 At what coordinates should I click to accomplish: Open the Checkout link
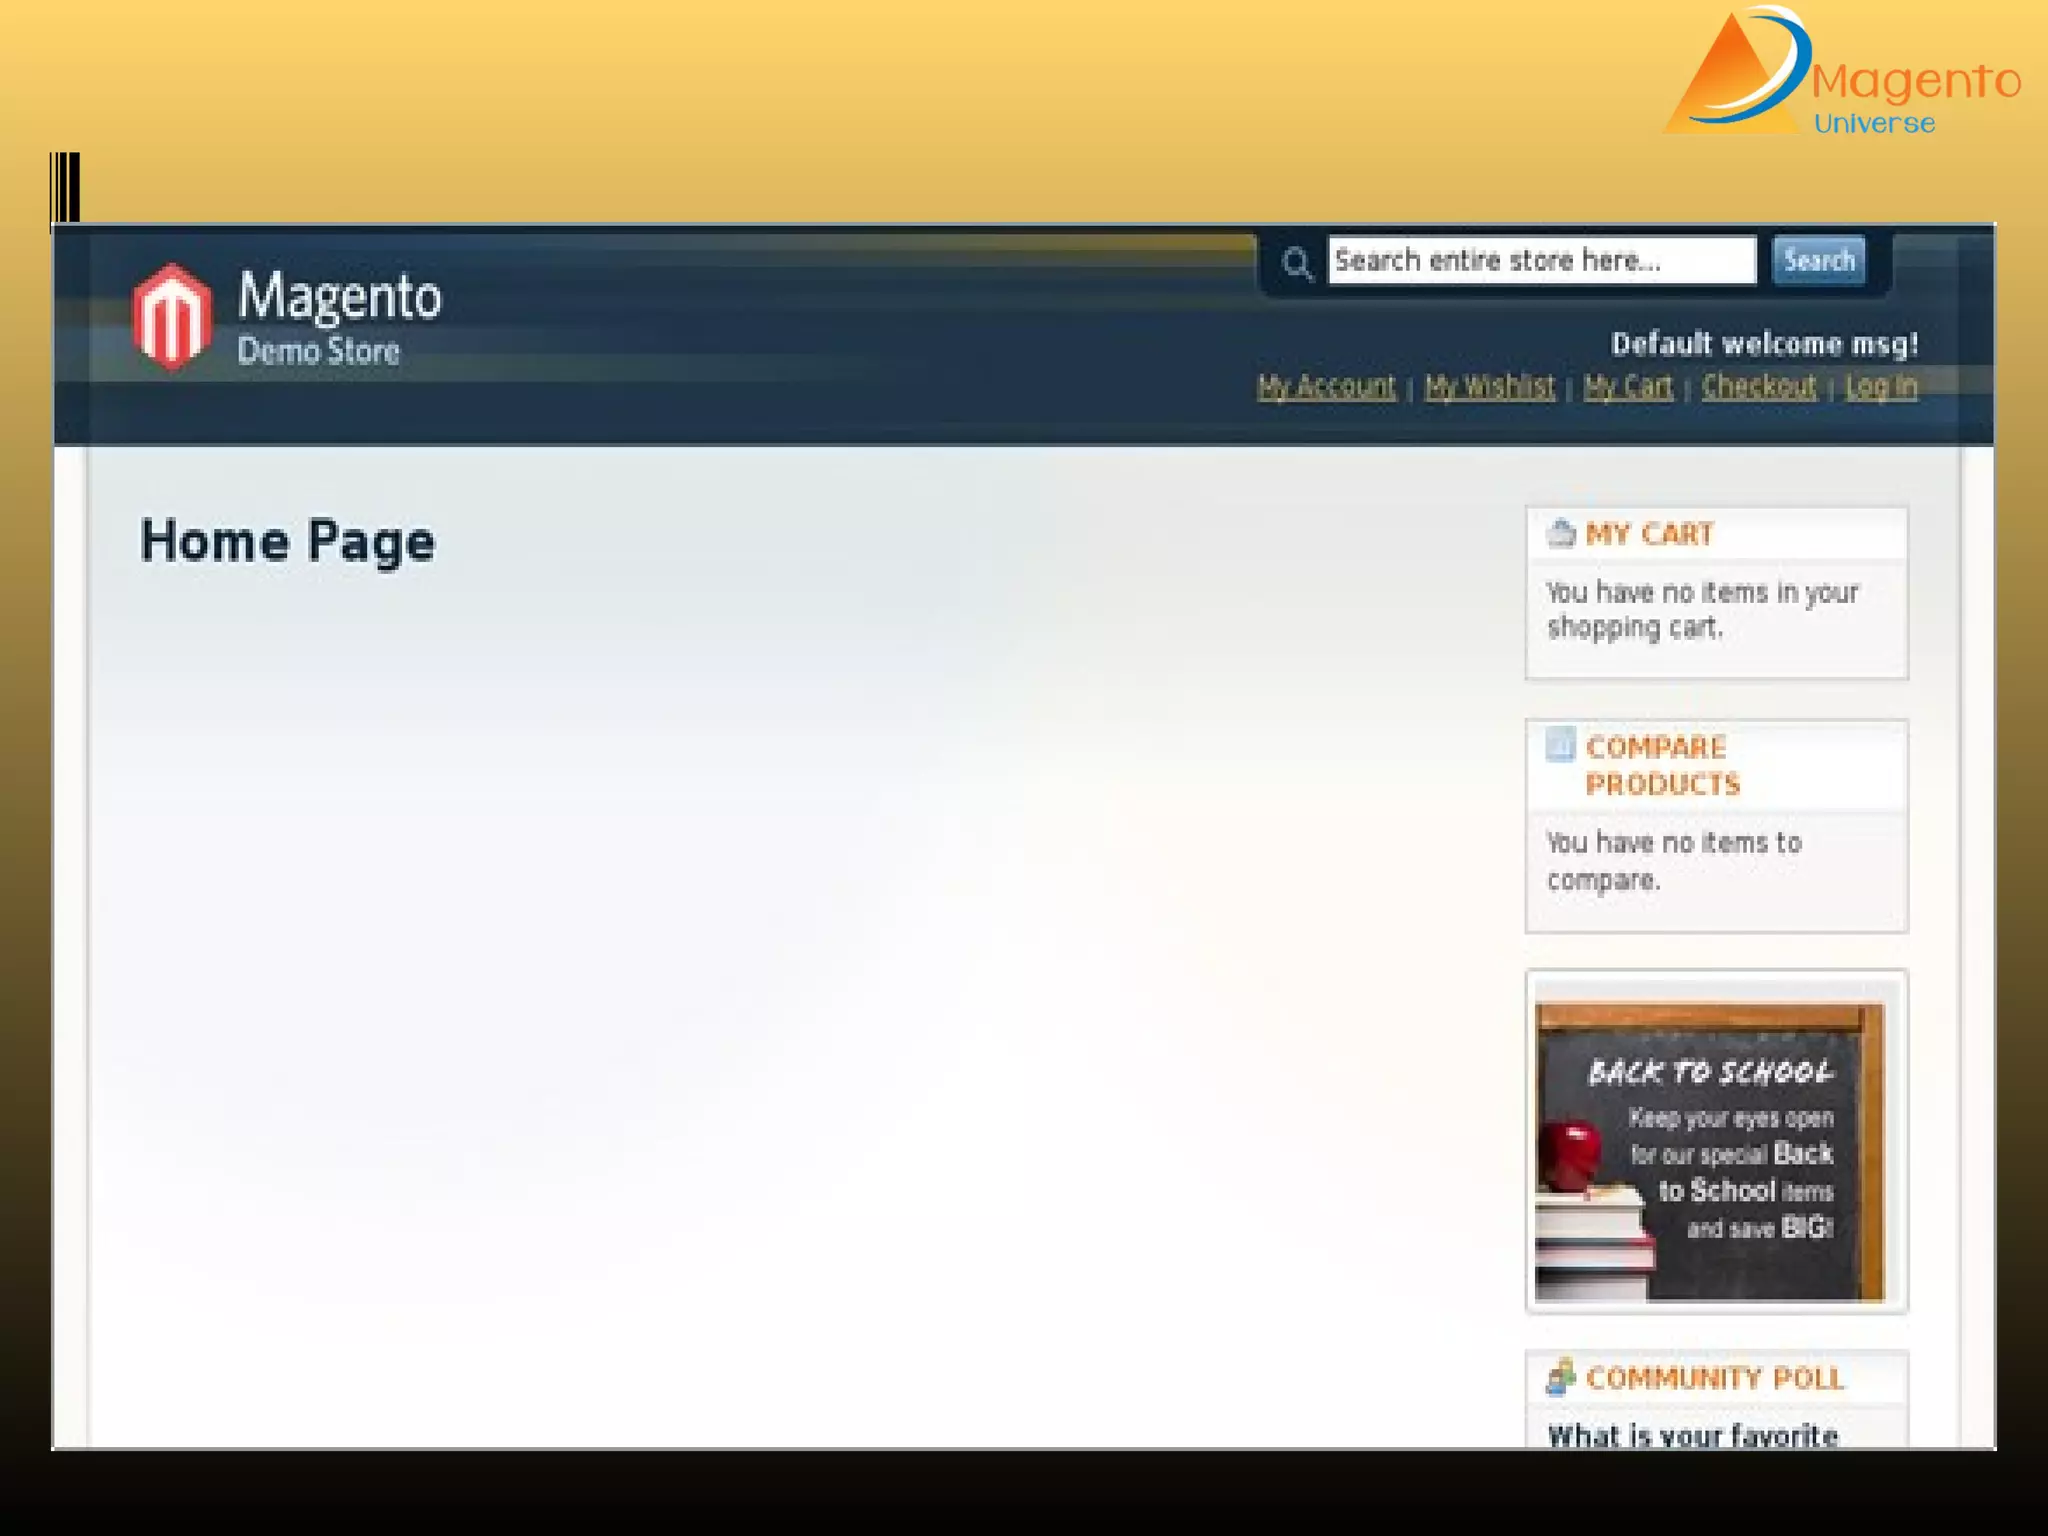[x=1759, y=386]
